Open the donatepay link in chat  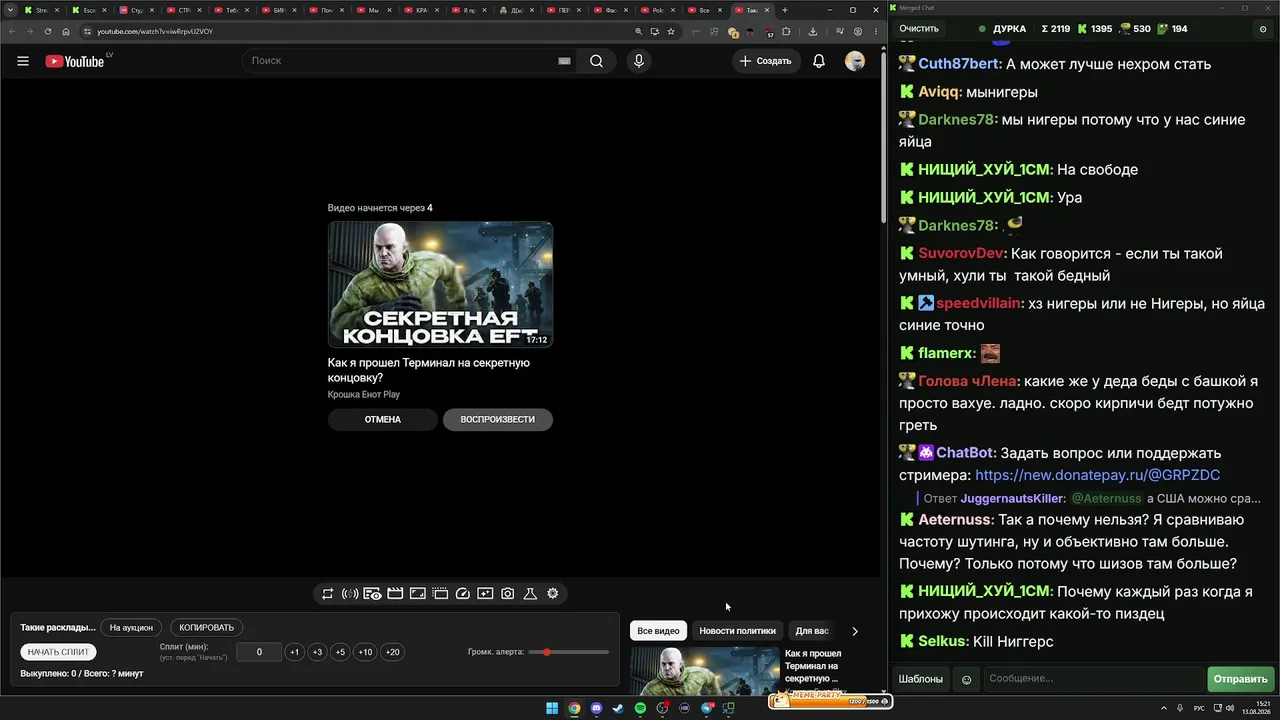pyautogui.click(x=1097, y=475)
